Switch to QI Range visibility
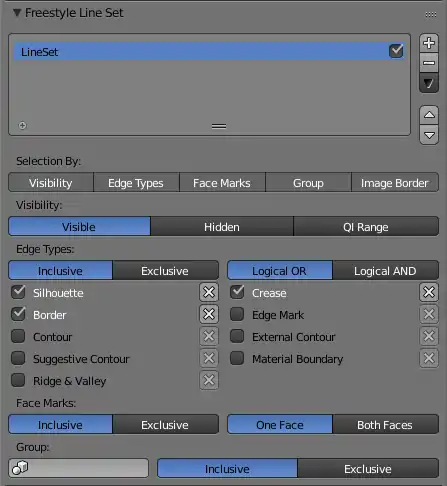 (366, 227)
